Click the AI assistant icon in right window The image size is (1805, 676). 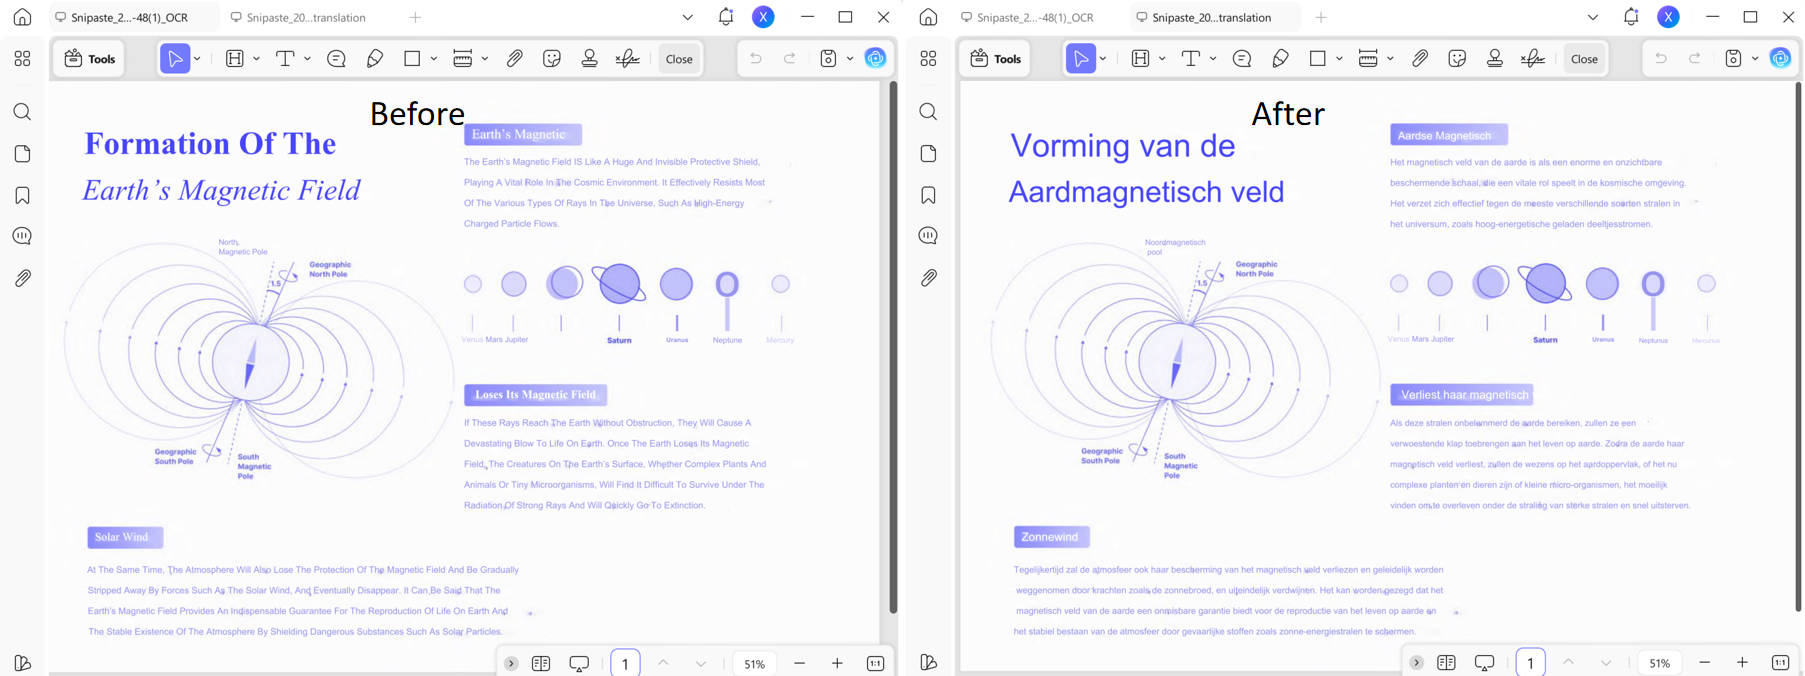point(1780,59)
